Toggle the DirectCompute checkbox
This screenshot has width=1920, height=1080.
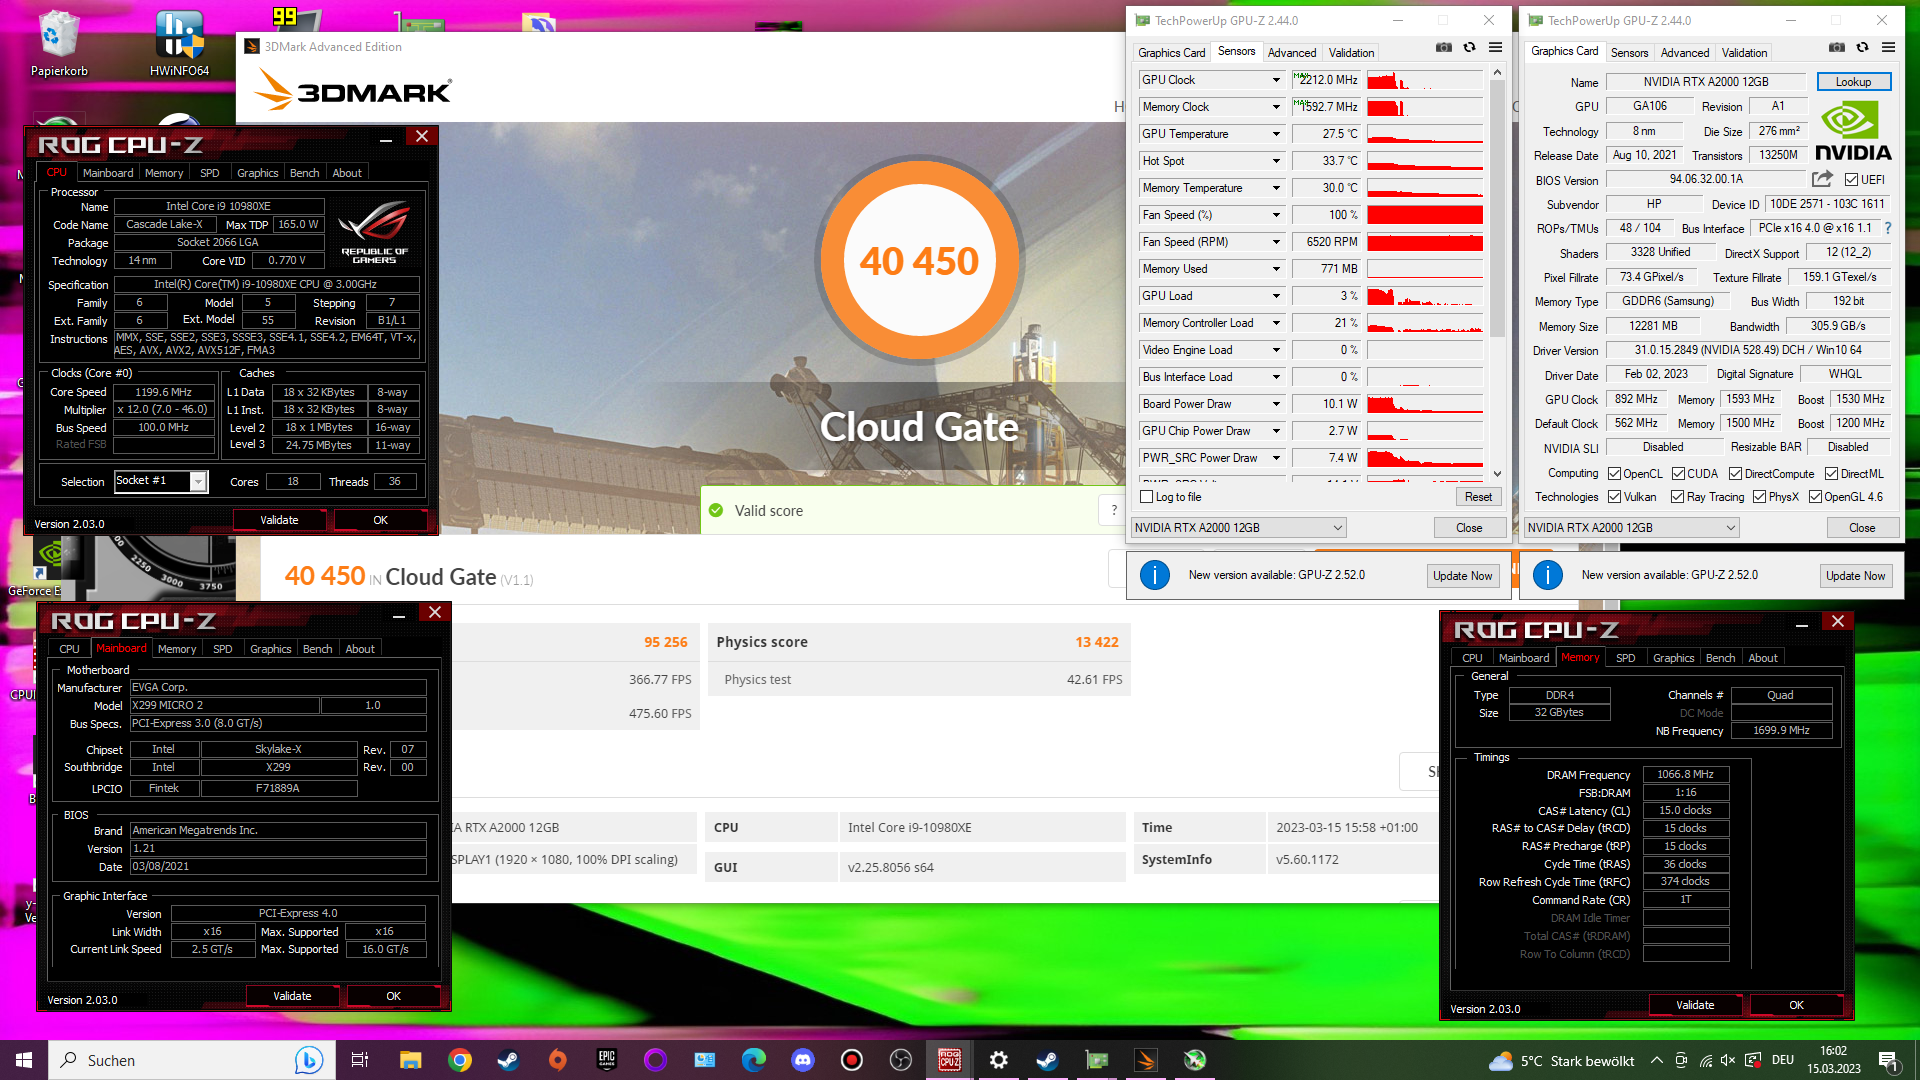(1735, 474)
